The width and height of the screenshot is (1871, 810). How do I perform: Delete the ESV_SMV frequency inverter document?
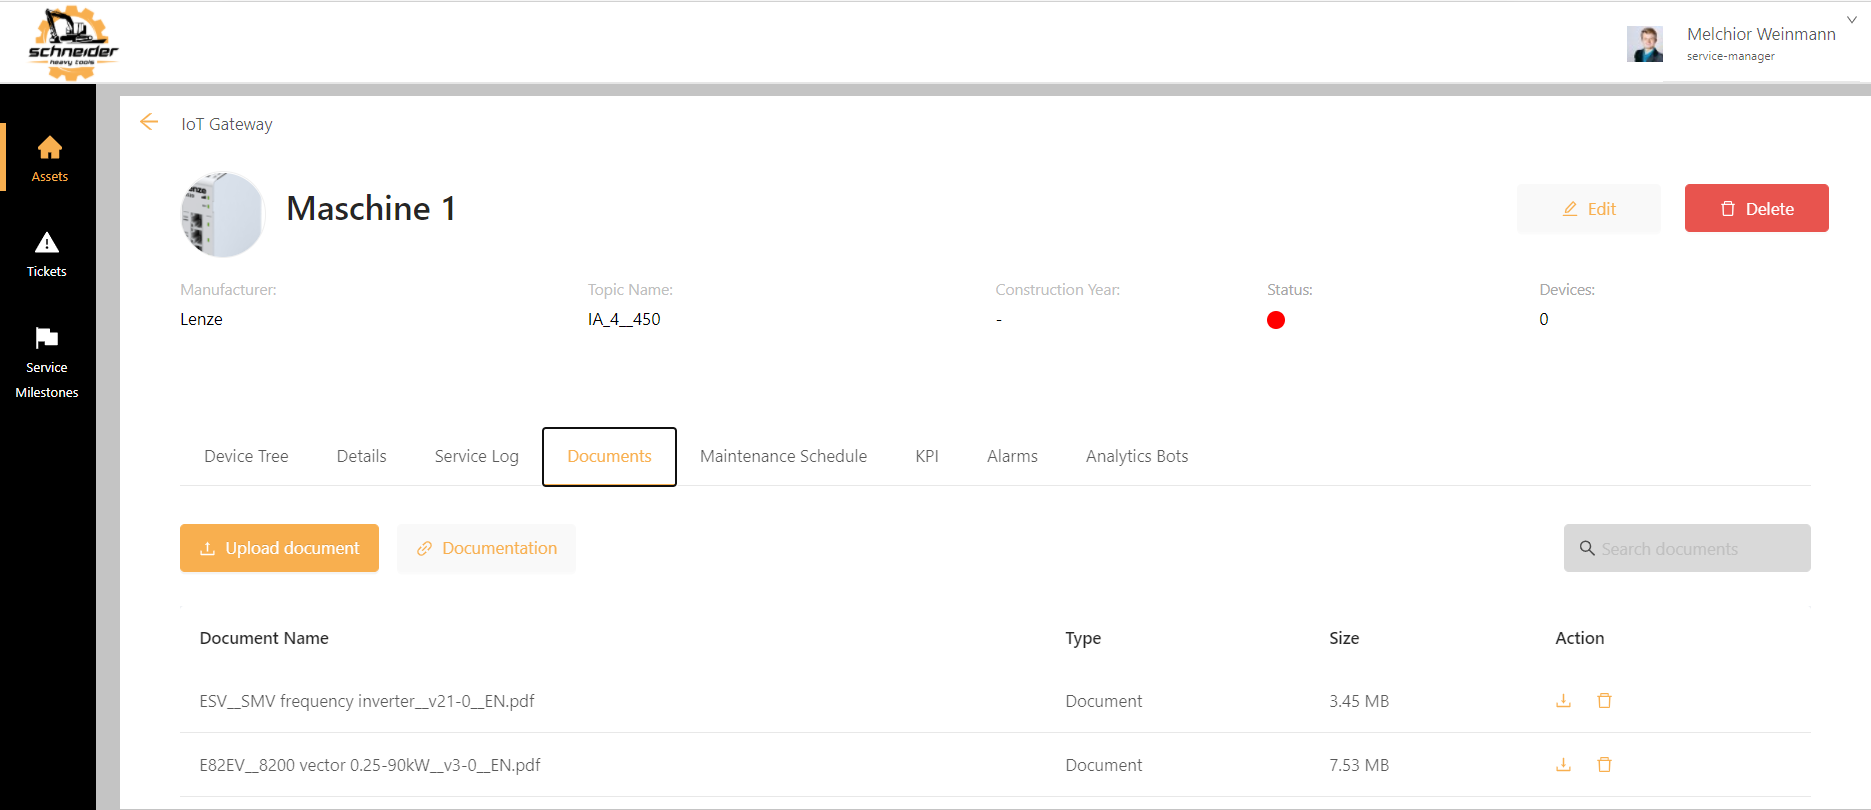[1604, 701]
